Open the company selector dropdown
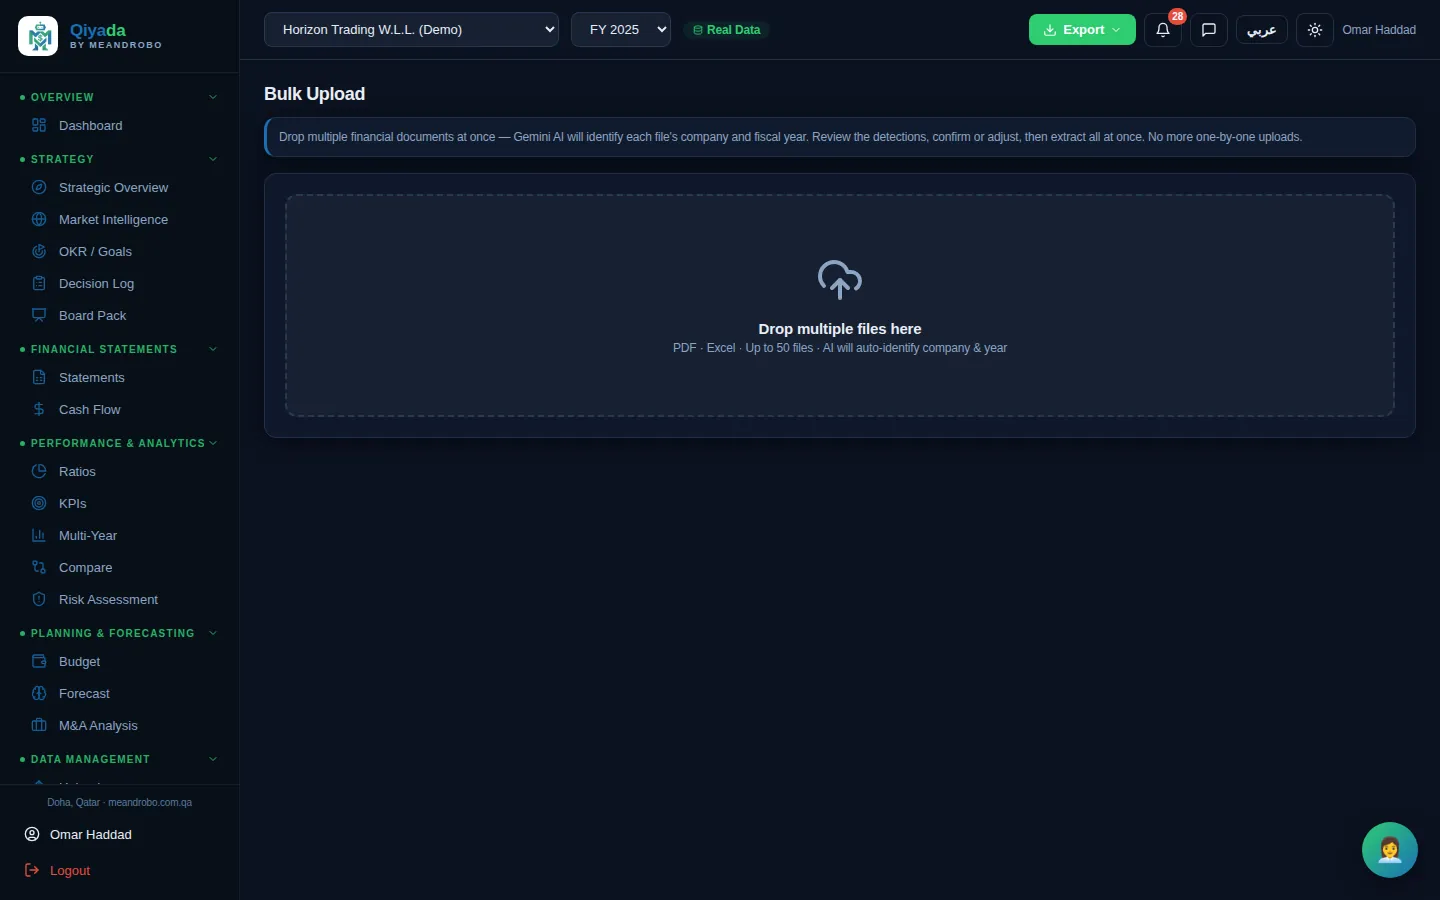The width and height of the screenshot is (1440, 900). click(x=411, y=30)
